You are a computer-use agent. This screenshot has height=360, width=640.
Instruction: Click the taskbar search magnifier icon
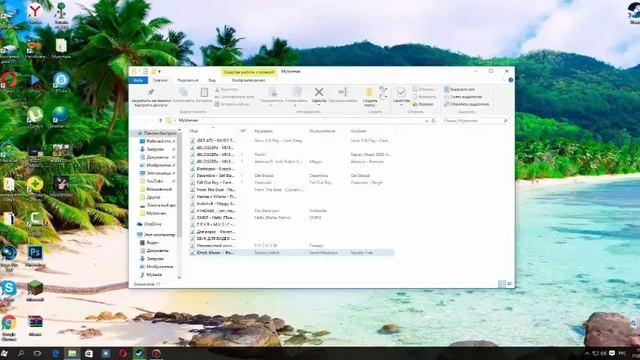coord(21,353)
